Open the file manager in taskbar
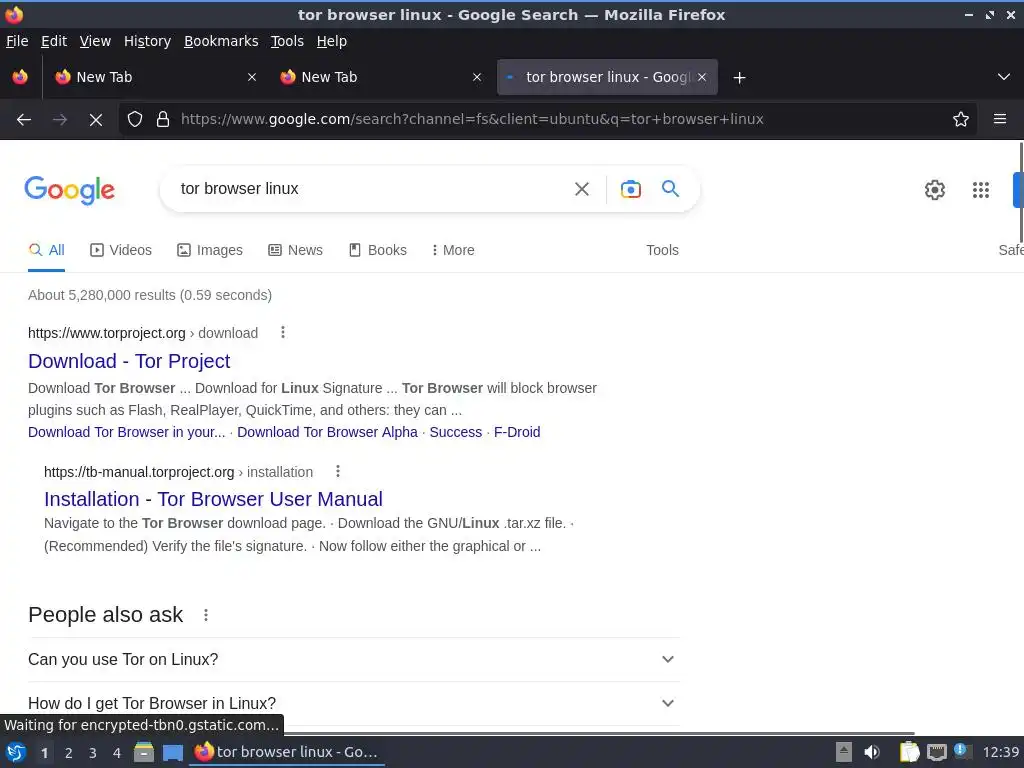The height and width of the screenshot is (768, 1024). coord(144,752)
